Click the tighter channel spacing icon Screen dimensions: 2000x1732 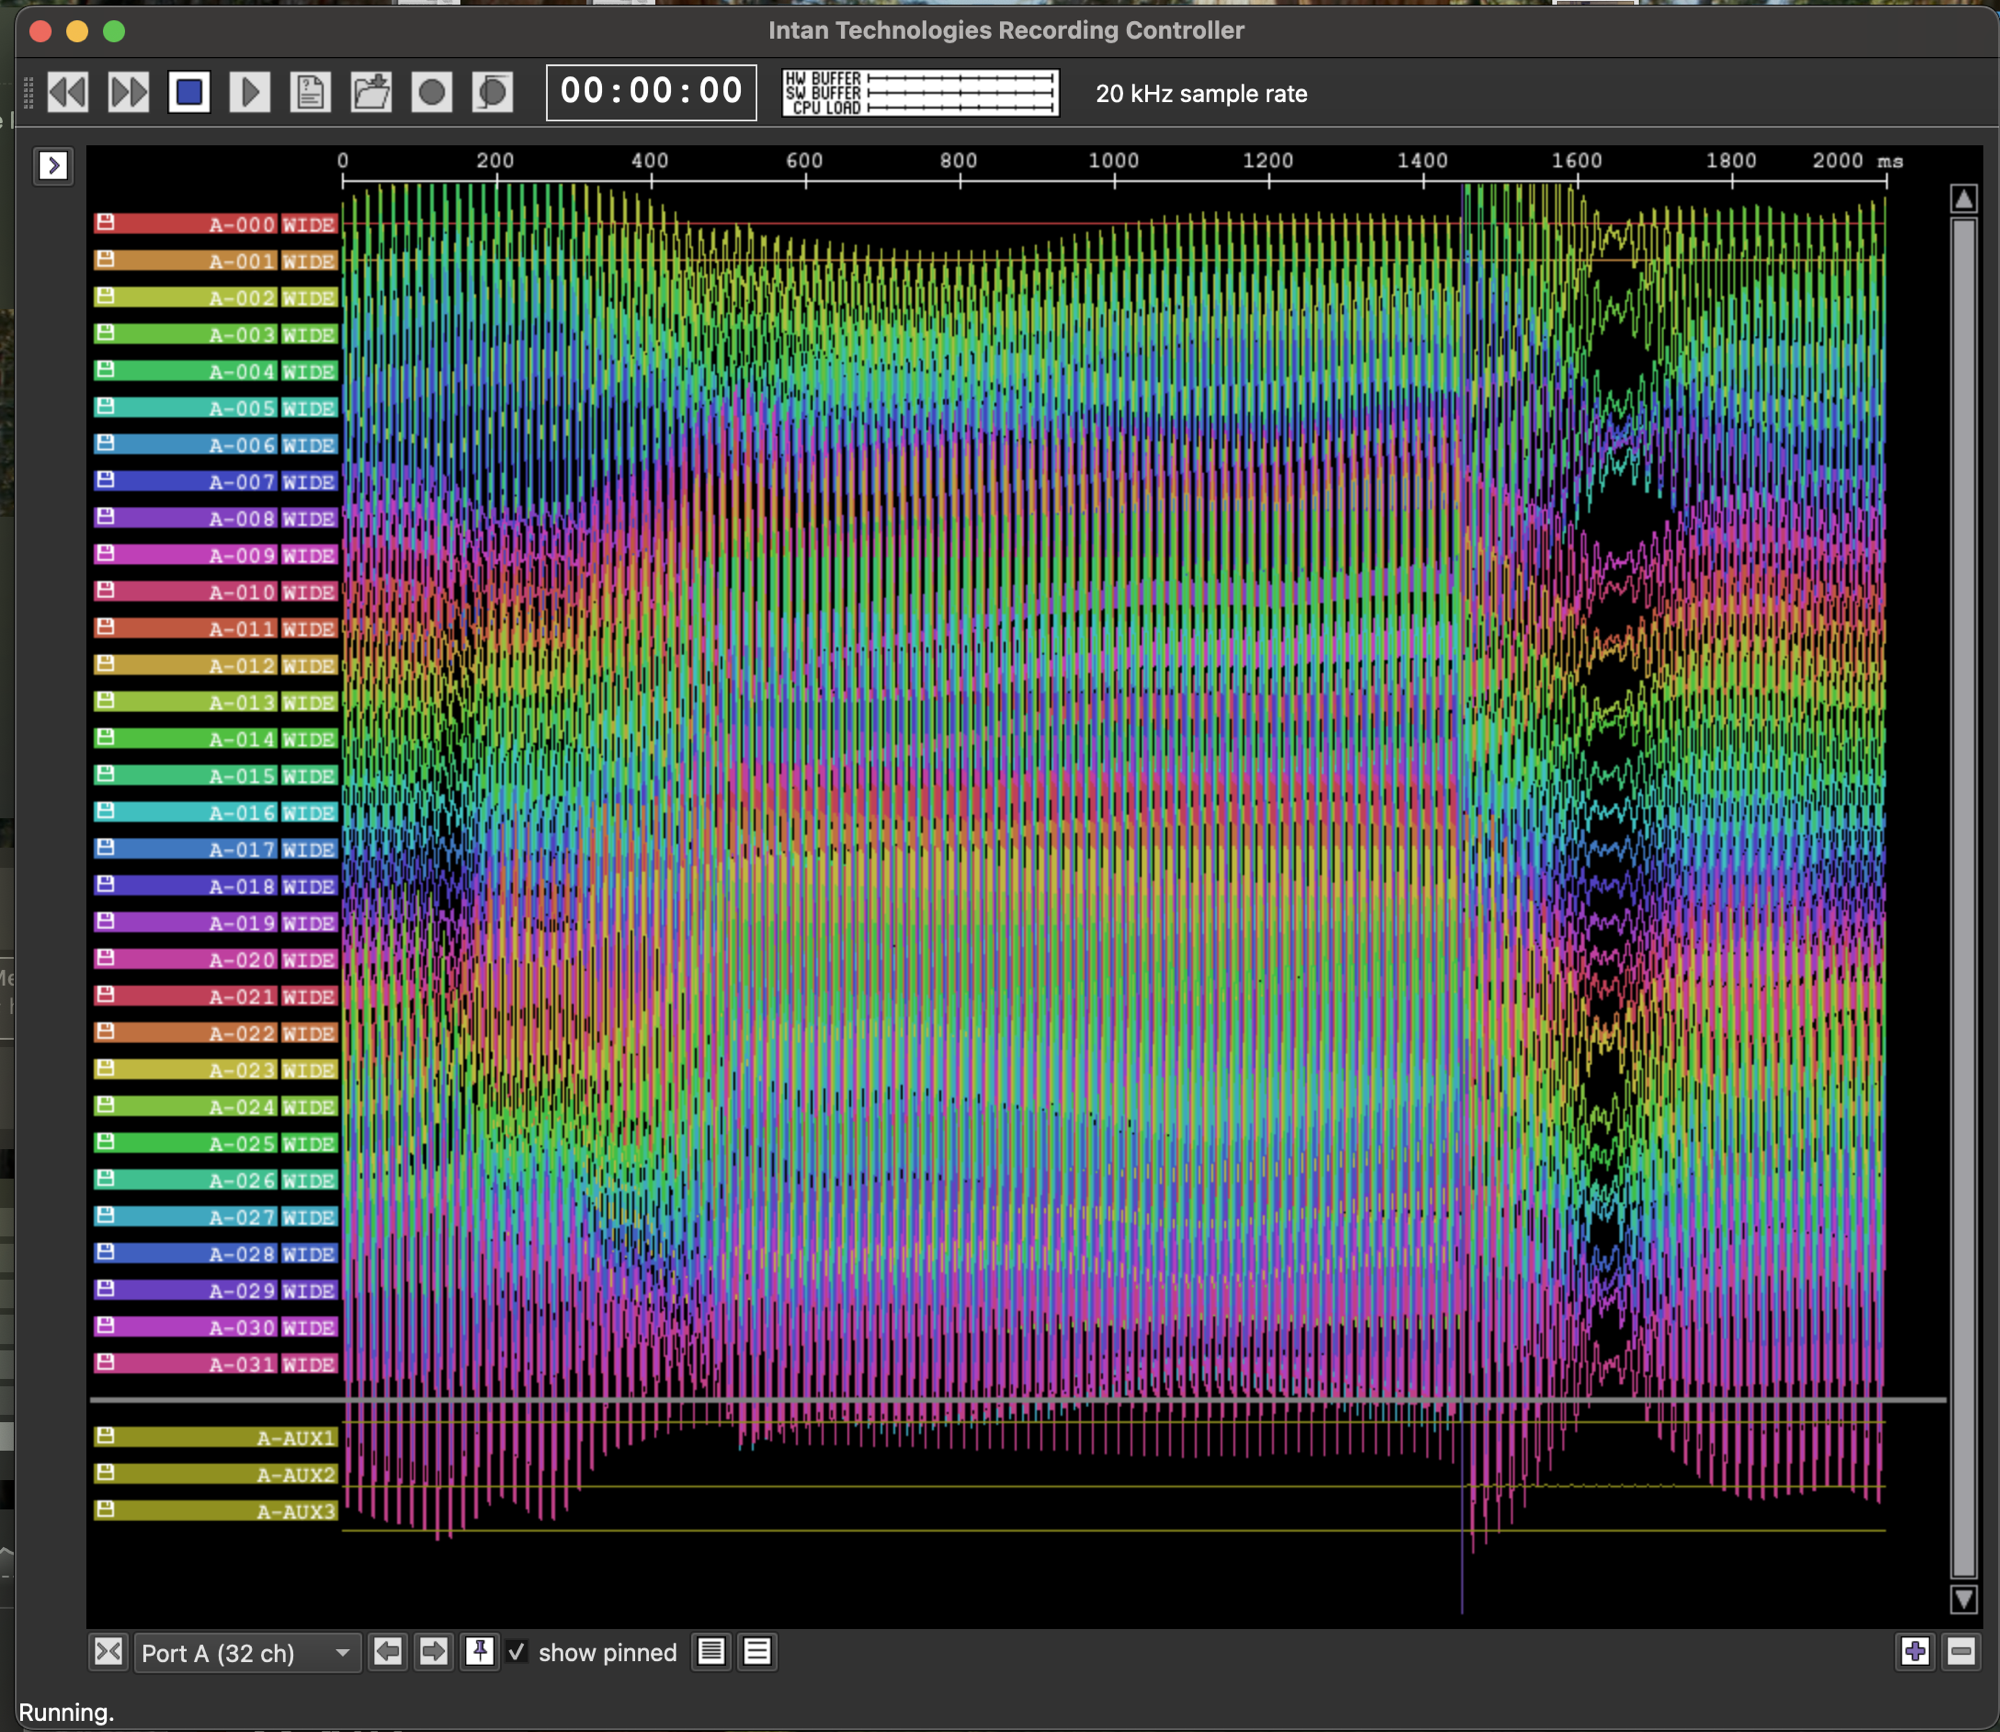pos(711,1651)
